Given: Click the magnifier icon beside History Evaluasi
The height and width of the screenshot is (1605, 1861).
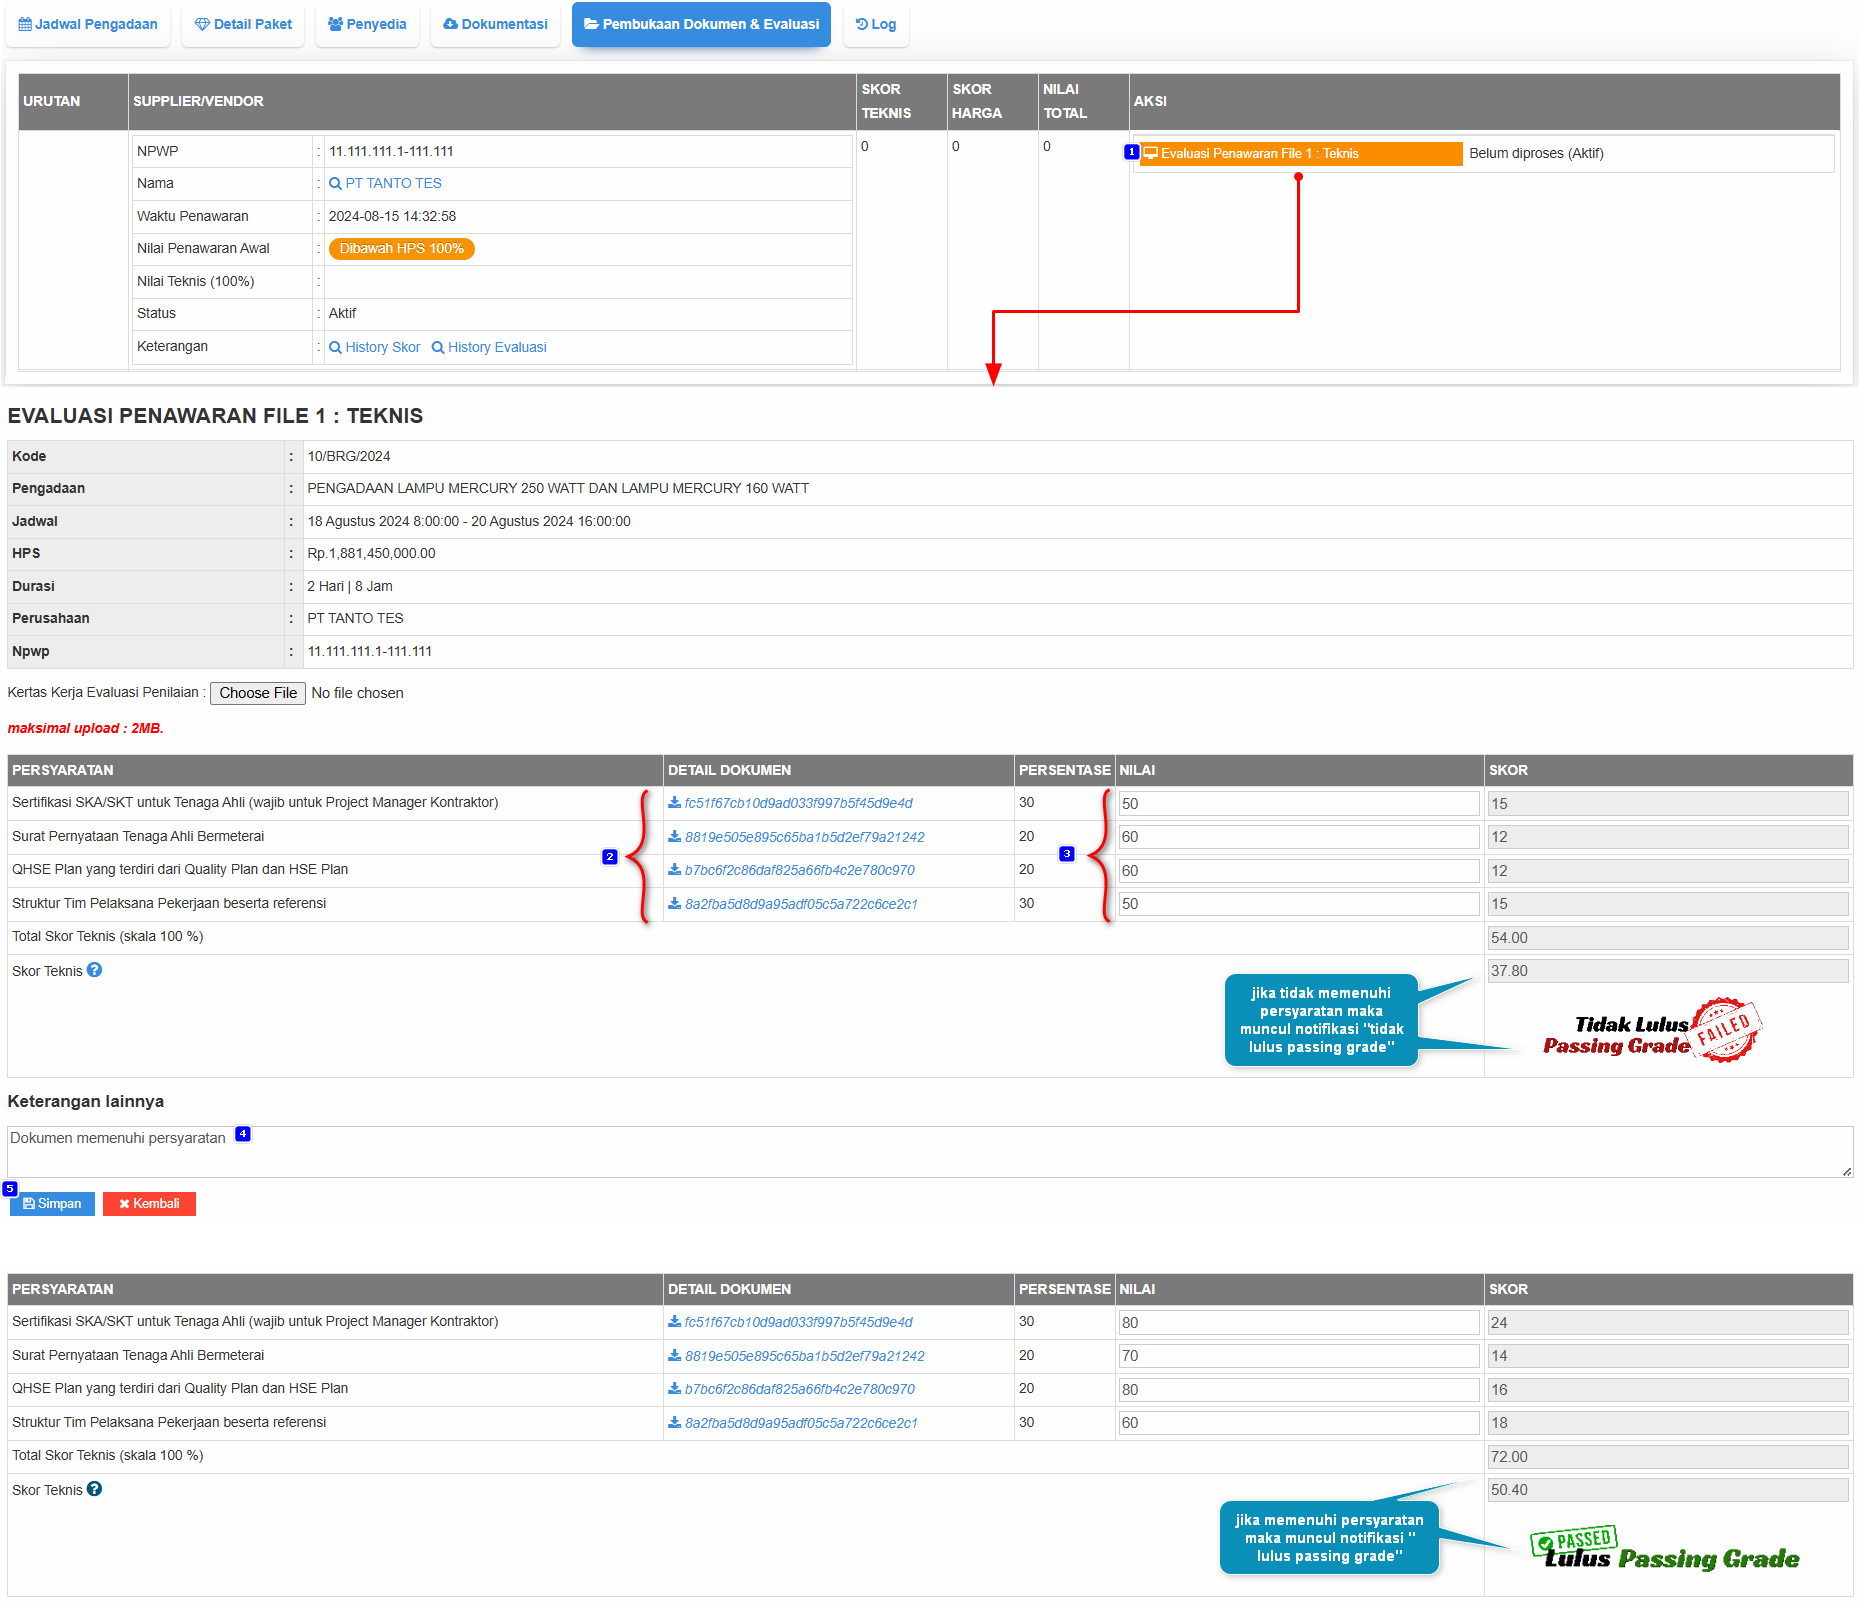Looking at the screenshot, I should 438,348.
